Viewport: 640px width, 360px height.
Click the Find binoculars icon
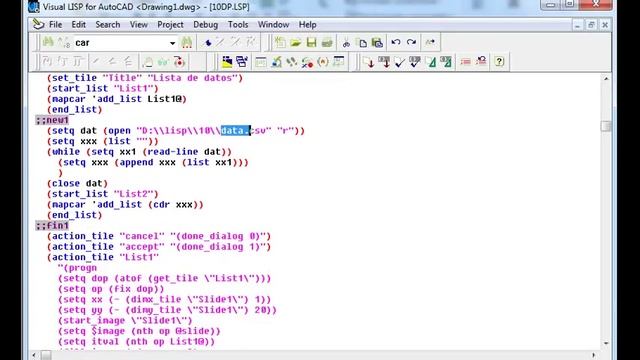pyautogui.click(x=48, y=42)
